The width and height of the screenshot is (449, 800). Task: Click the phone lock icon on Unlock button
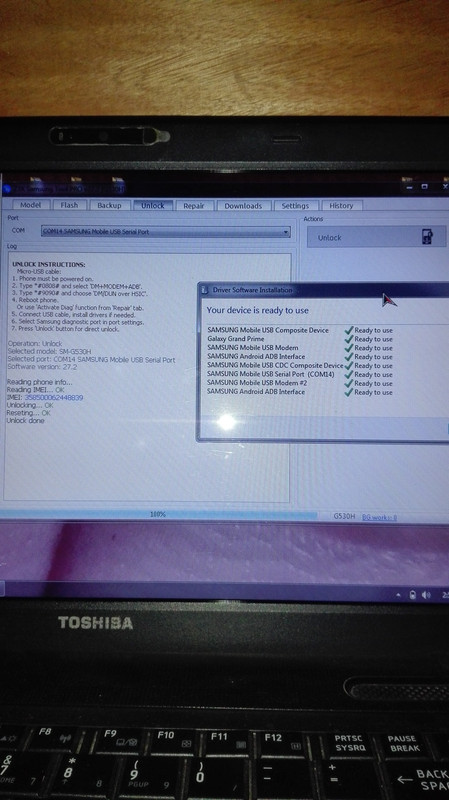point(427,237)
